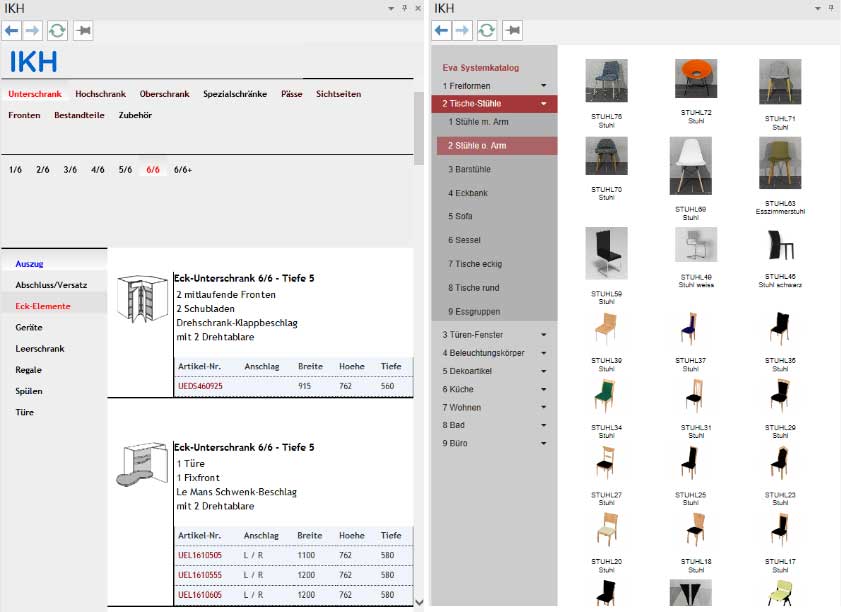The height and width of the screenshot is (612, 841).
Task: Select the orange STUHL72 chair thumbnail
Action: coord(695,80)
